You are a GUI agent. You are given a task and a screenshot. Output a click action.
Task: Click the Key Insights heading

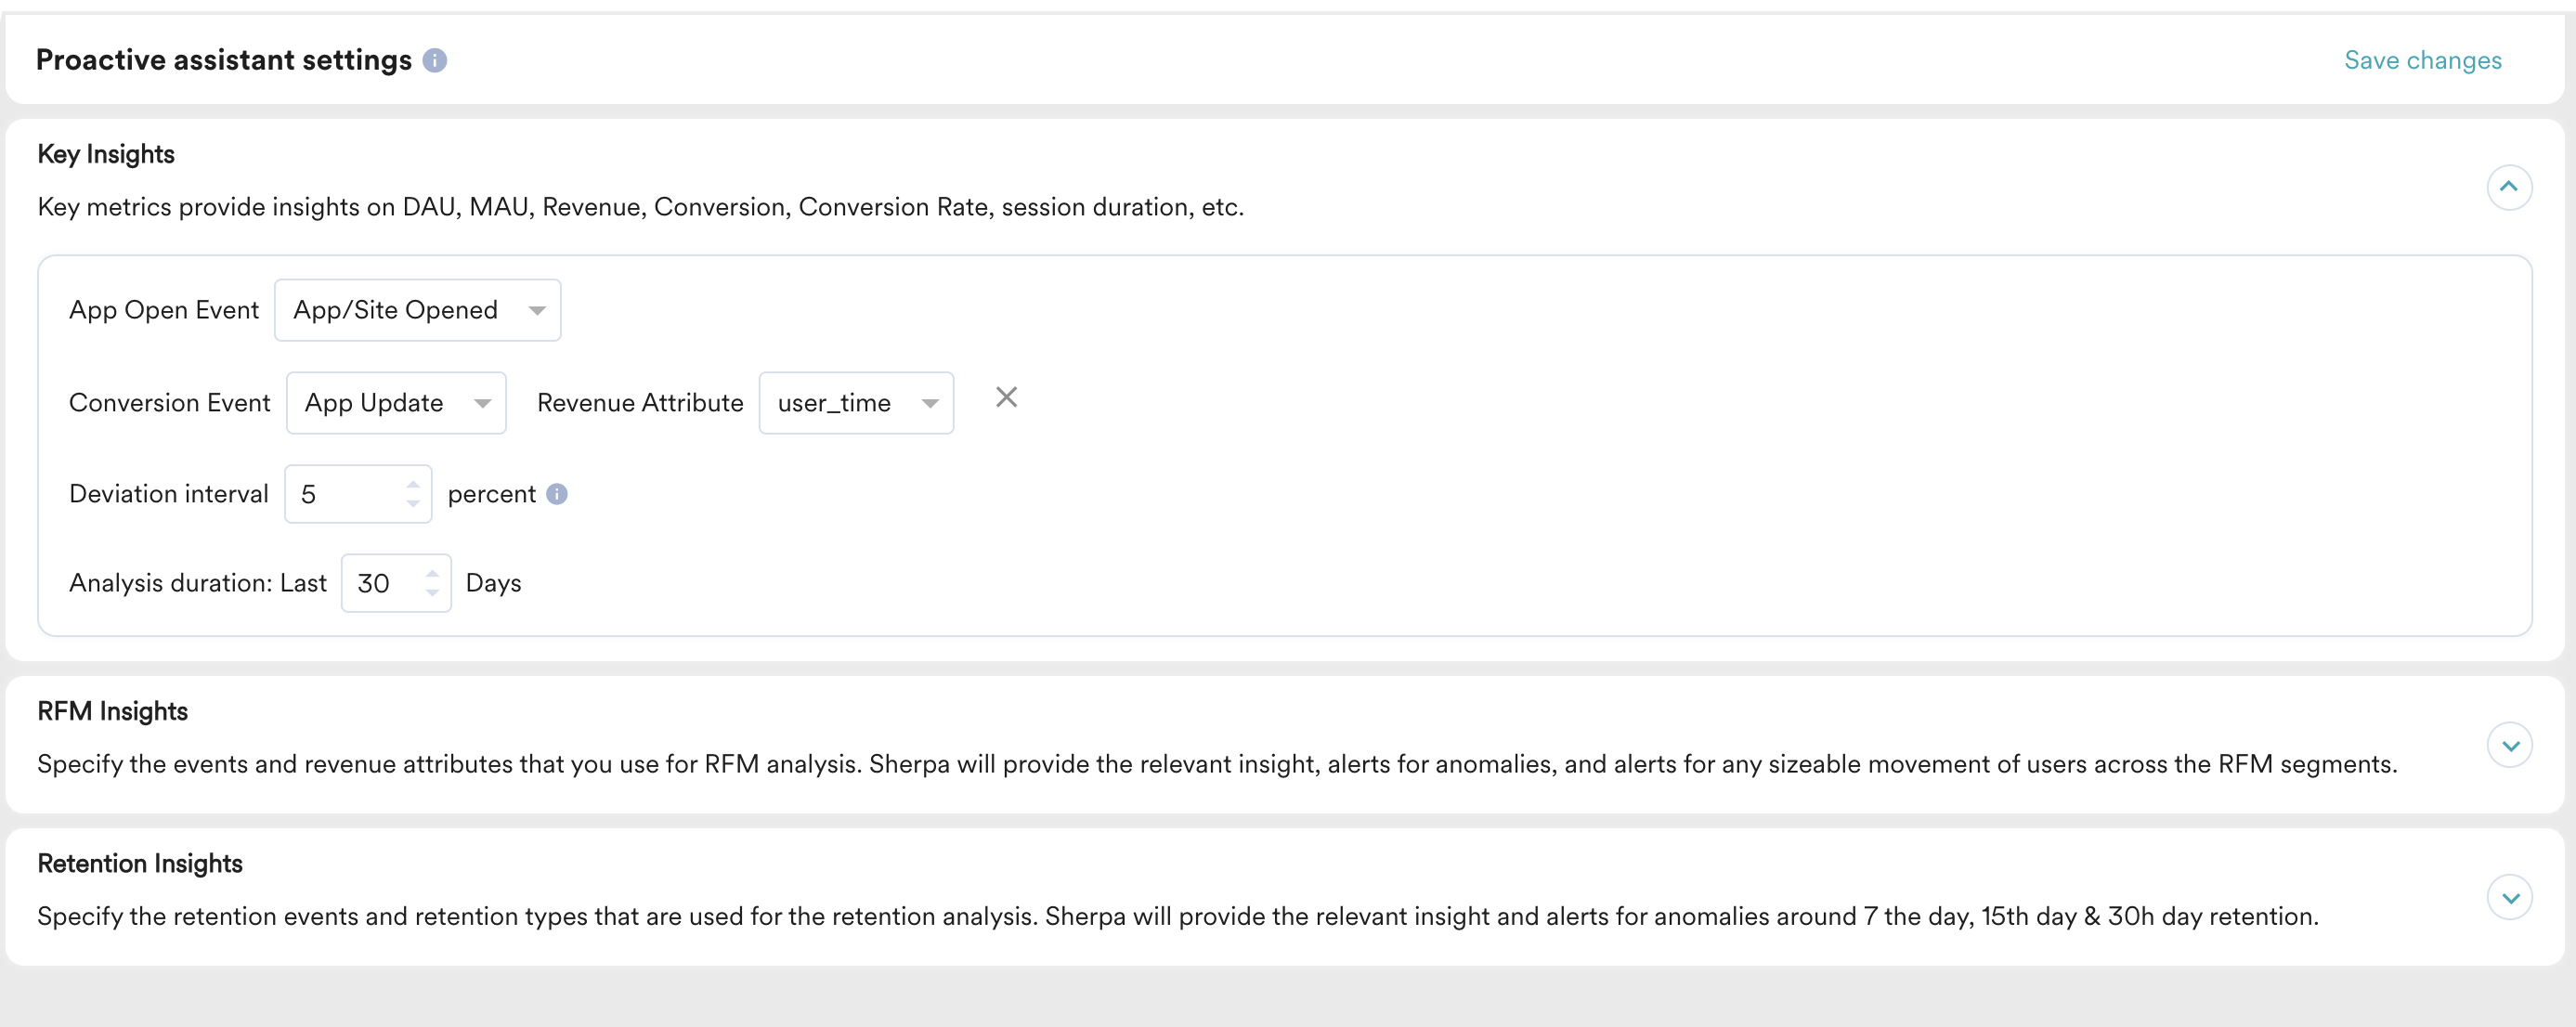106,154
